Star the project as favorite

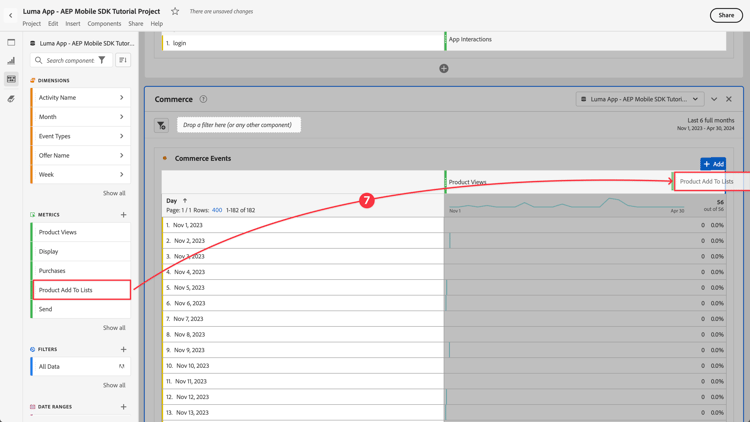[x=175, y=11]
